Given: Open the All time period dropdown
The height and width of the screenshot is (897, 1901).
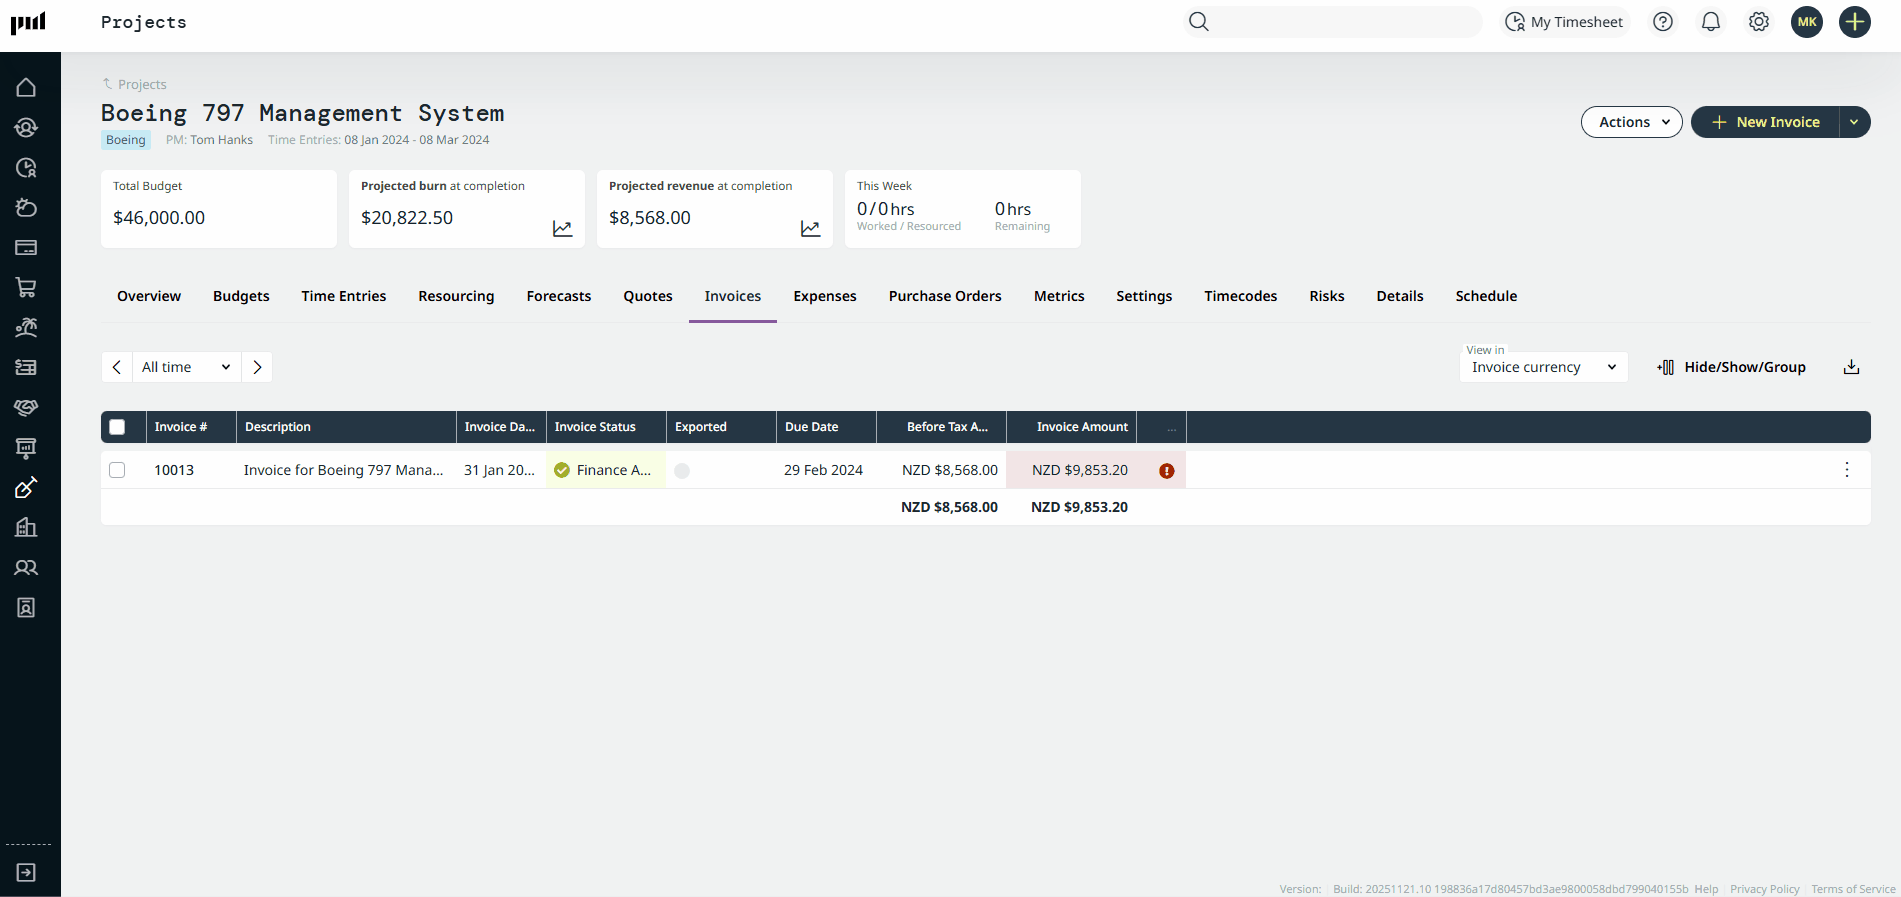Looking at the screenshot, I should 187,367.
